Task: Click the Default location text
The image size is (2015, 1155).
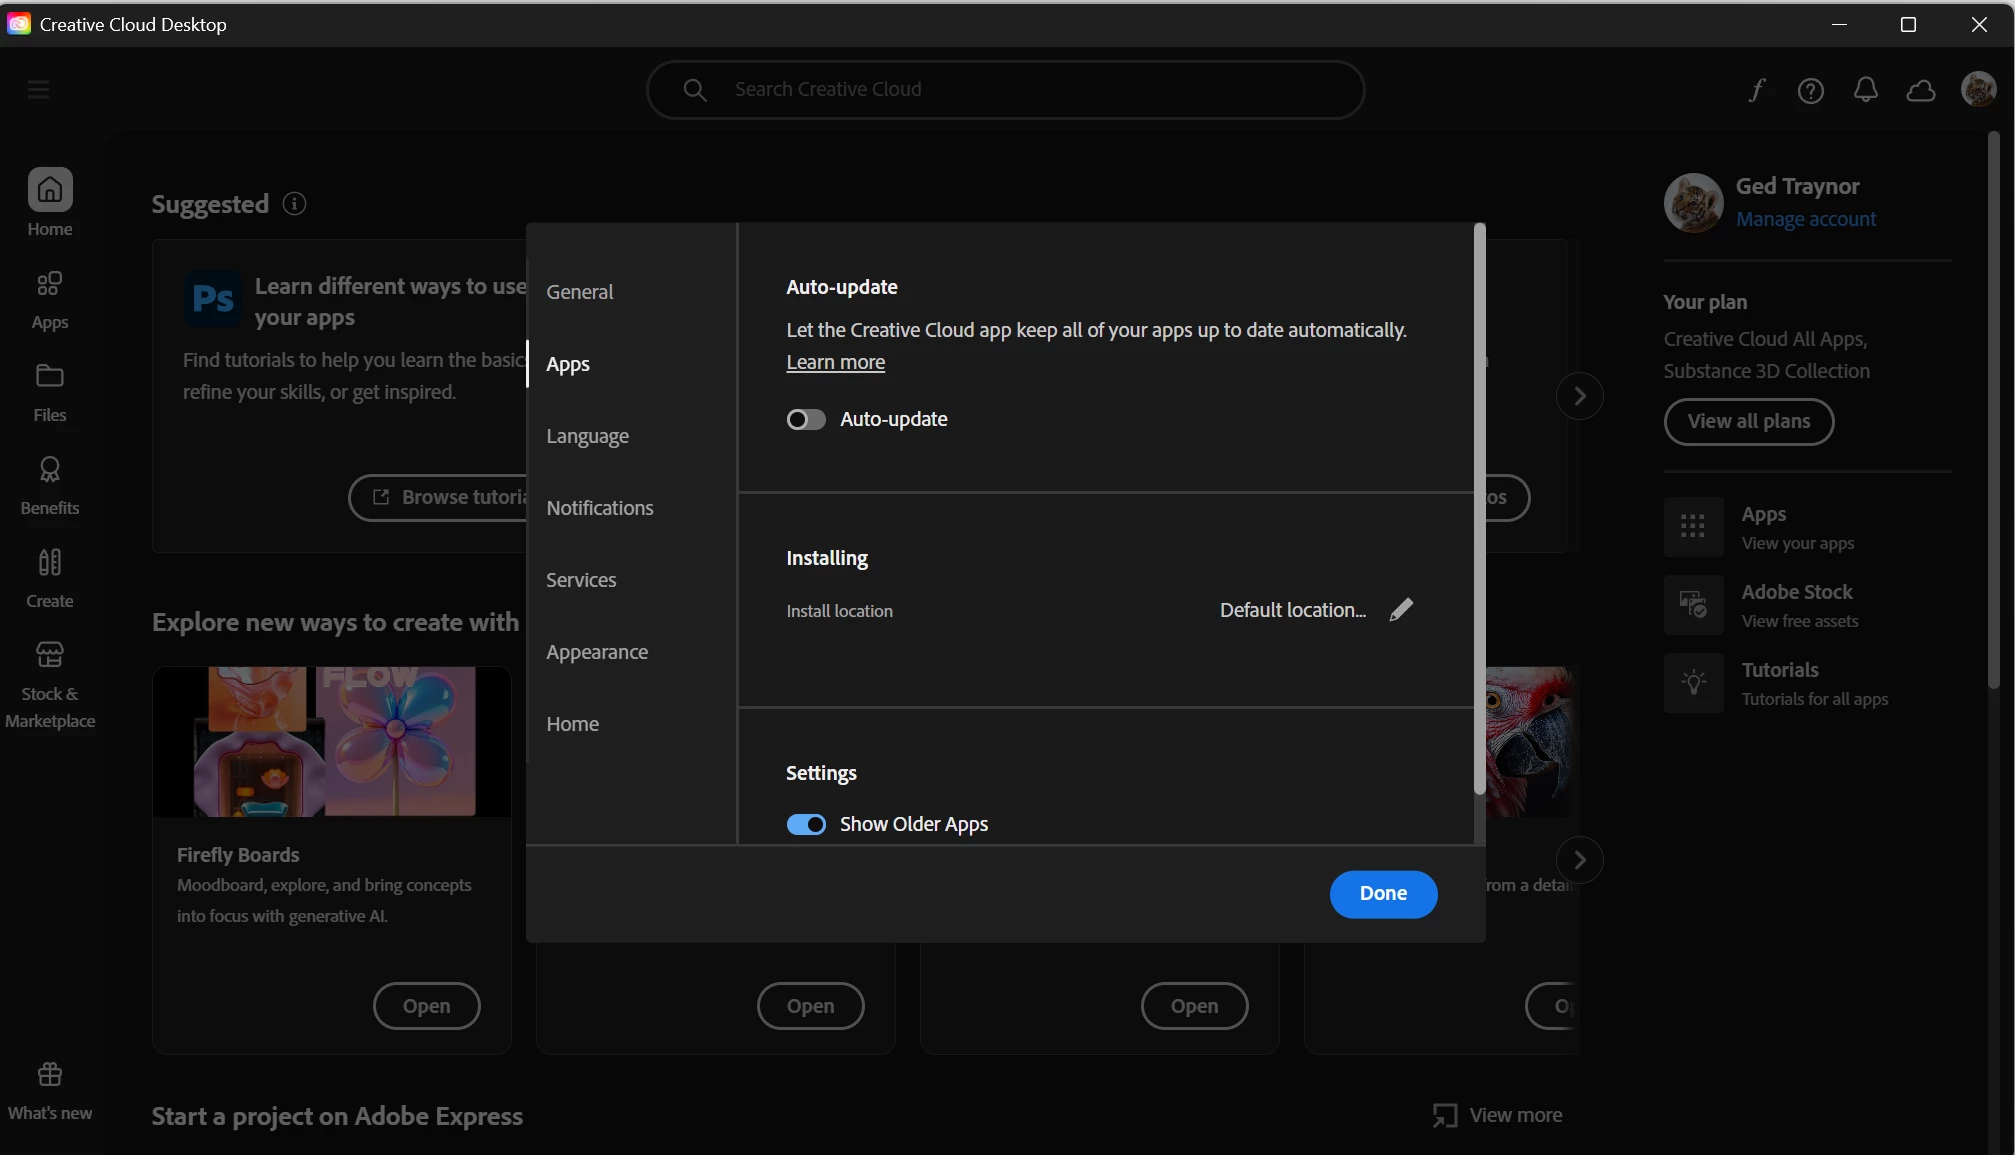Action: (1293, 610)
